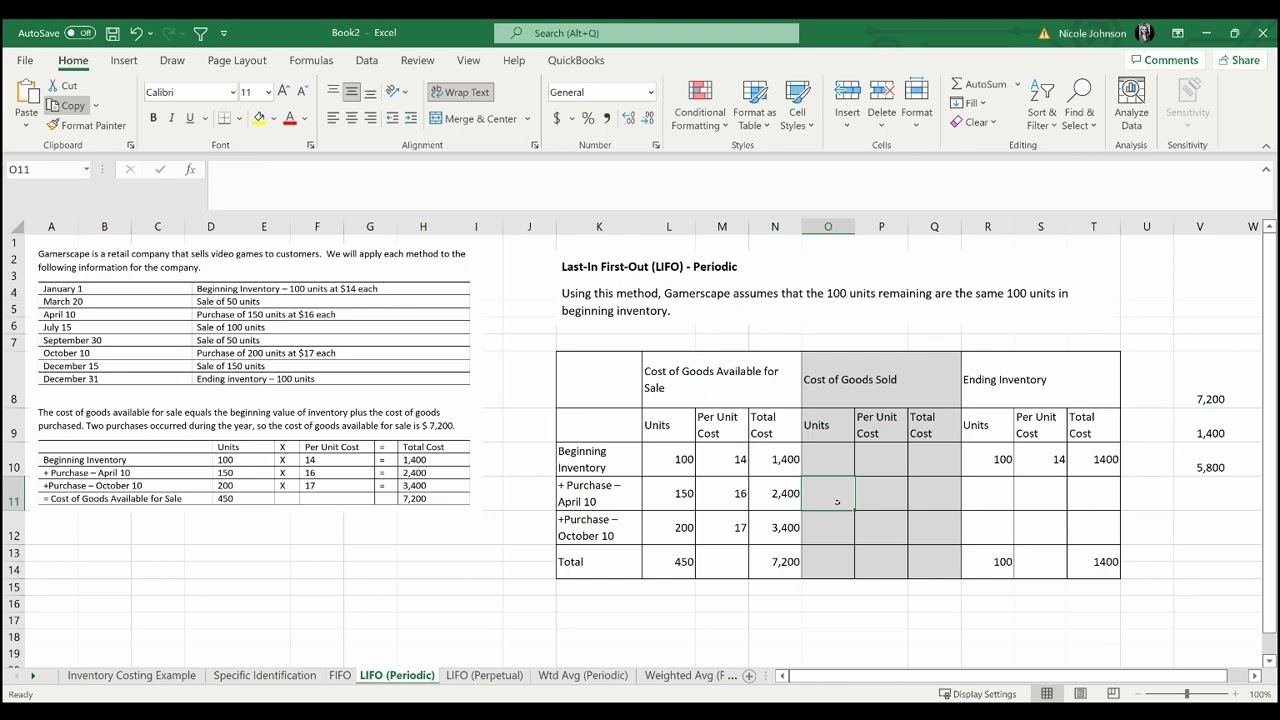The image size is (1280, 720).
Task: Open Cell Styles gallery
Action: tap(797, 104)
